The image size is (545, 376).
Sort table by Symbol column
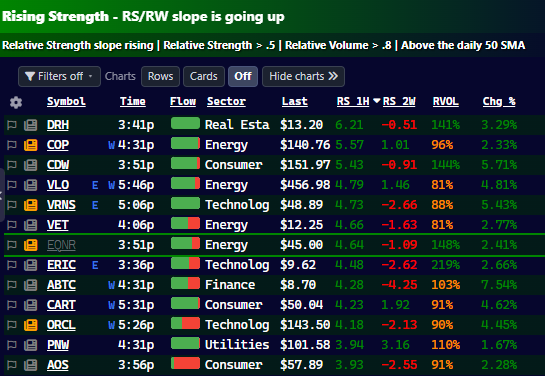(x=66, y=101)
